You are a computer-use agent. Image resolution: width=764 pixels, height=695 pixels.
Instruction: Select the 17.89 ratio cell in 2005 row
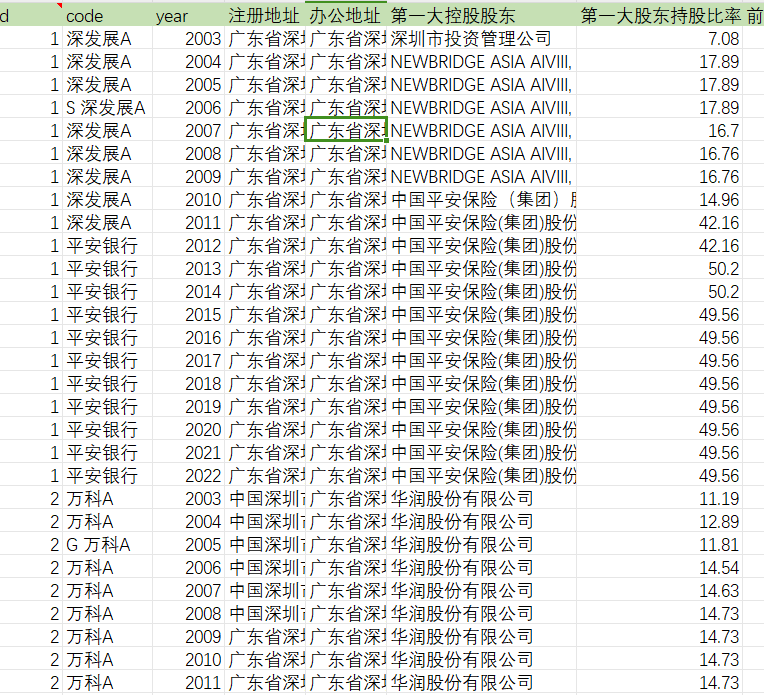(660, 85)
